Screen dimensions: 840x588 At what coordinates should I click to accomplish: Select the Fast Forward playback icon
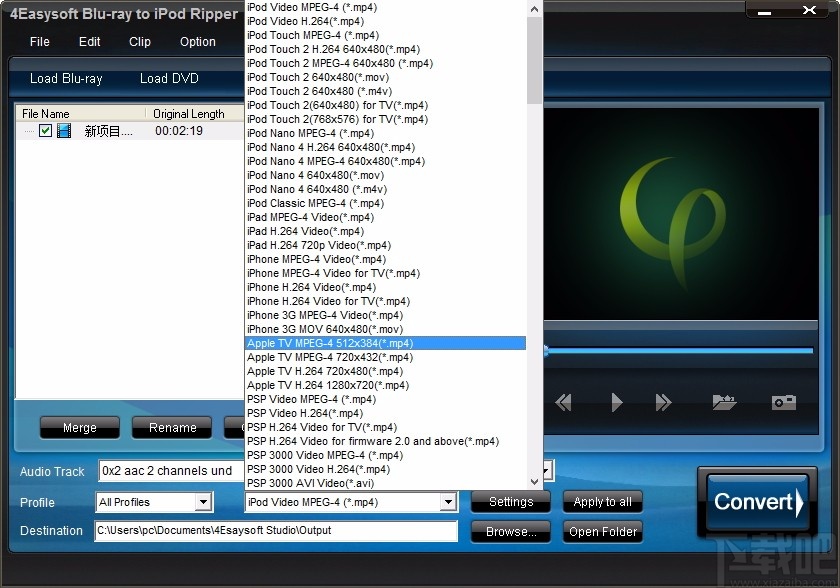[x=663, y=403]
